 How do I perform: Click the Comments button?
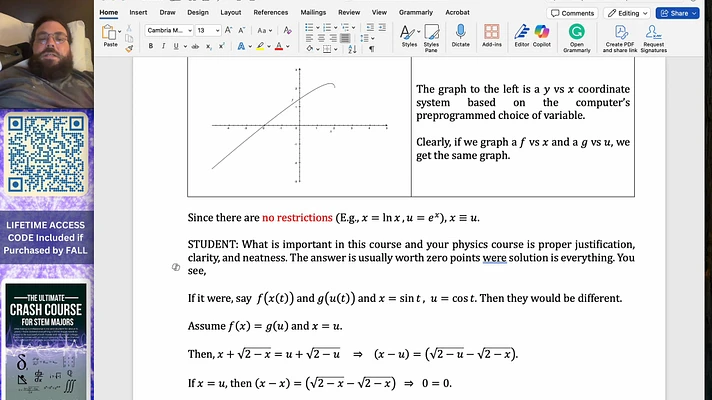pos(572,13)
